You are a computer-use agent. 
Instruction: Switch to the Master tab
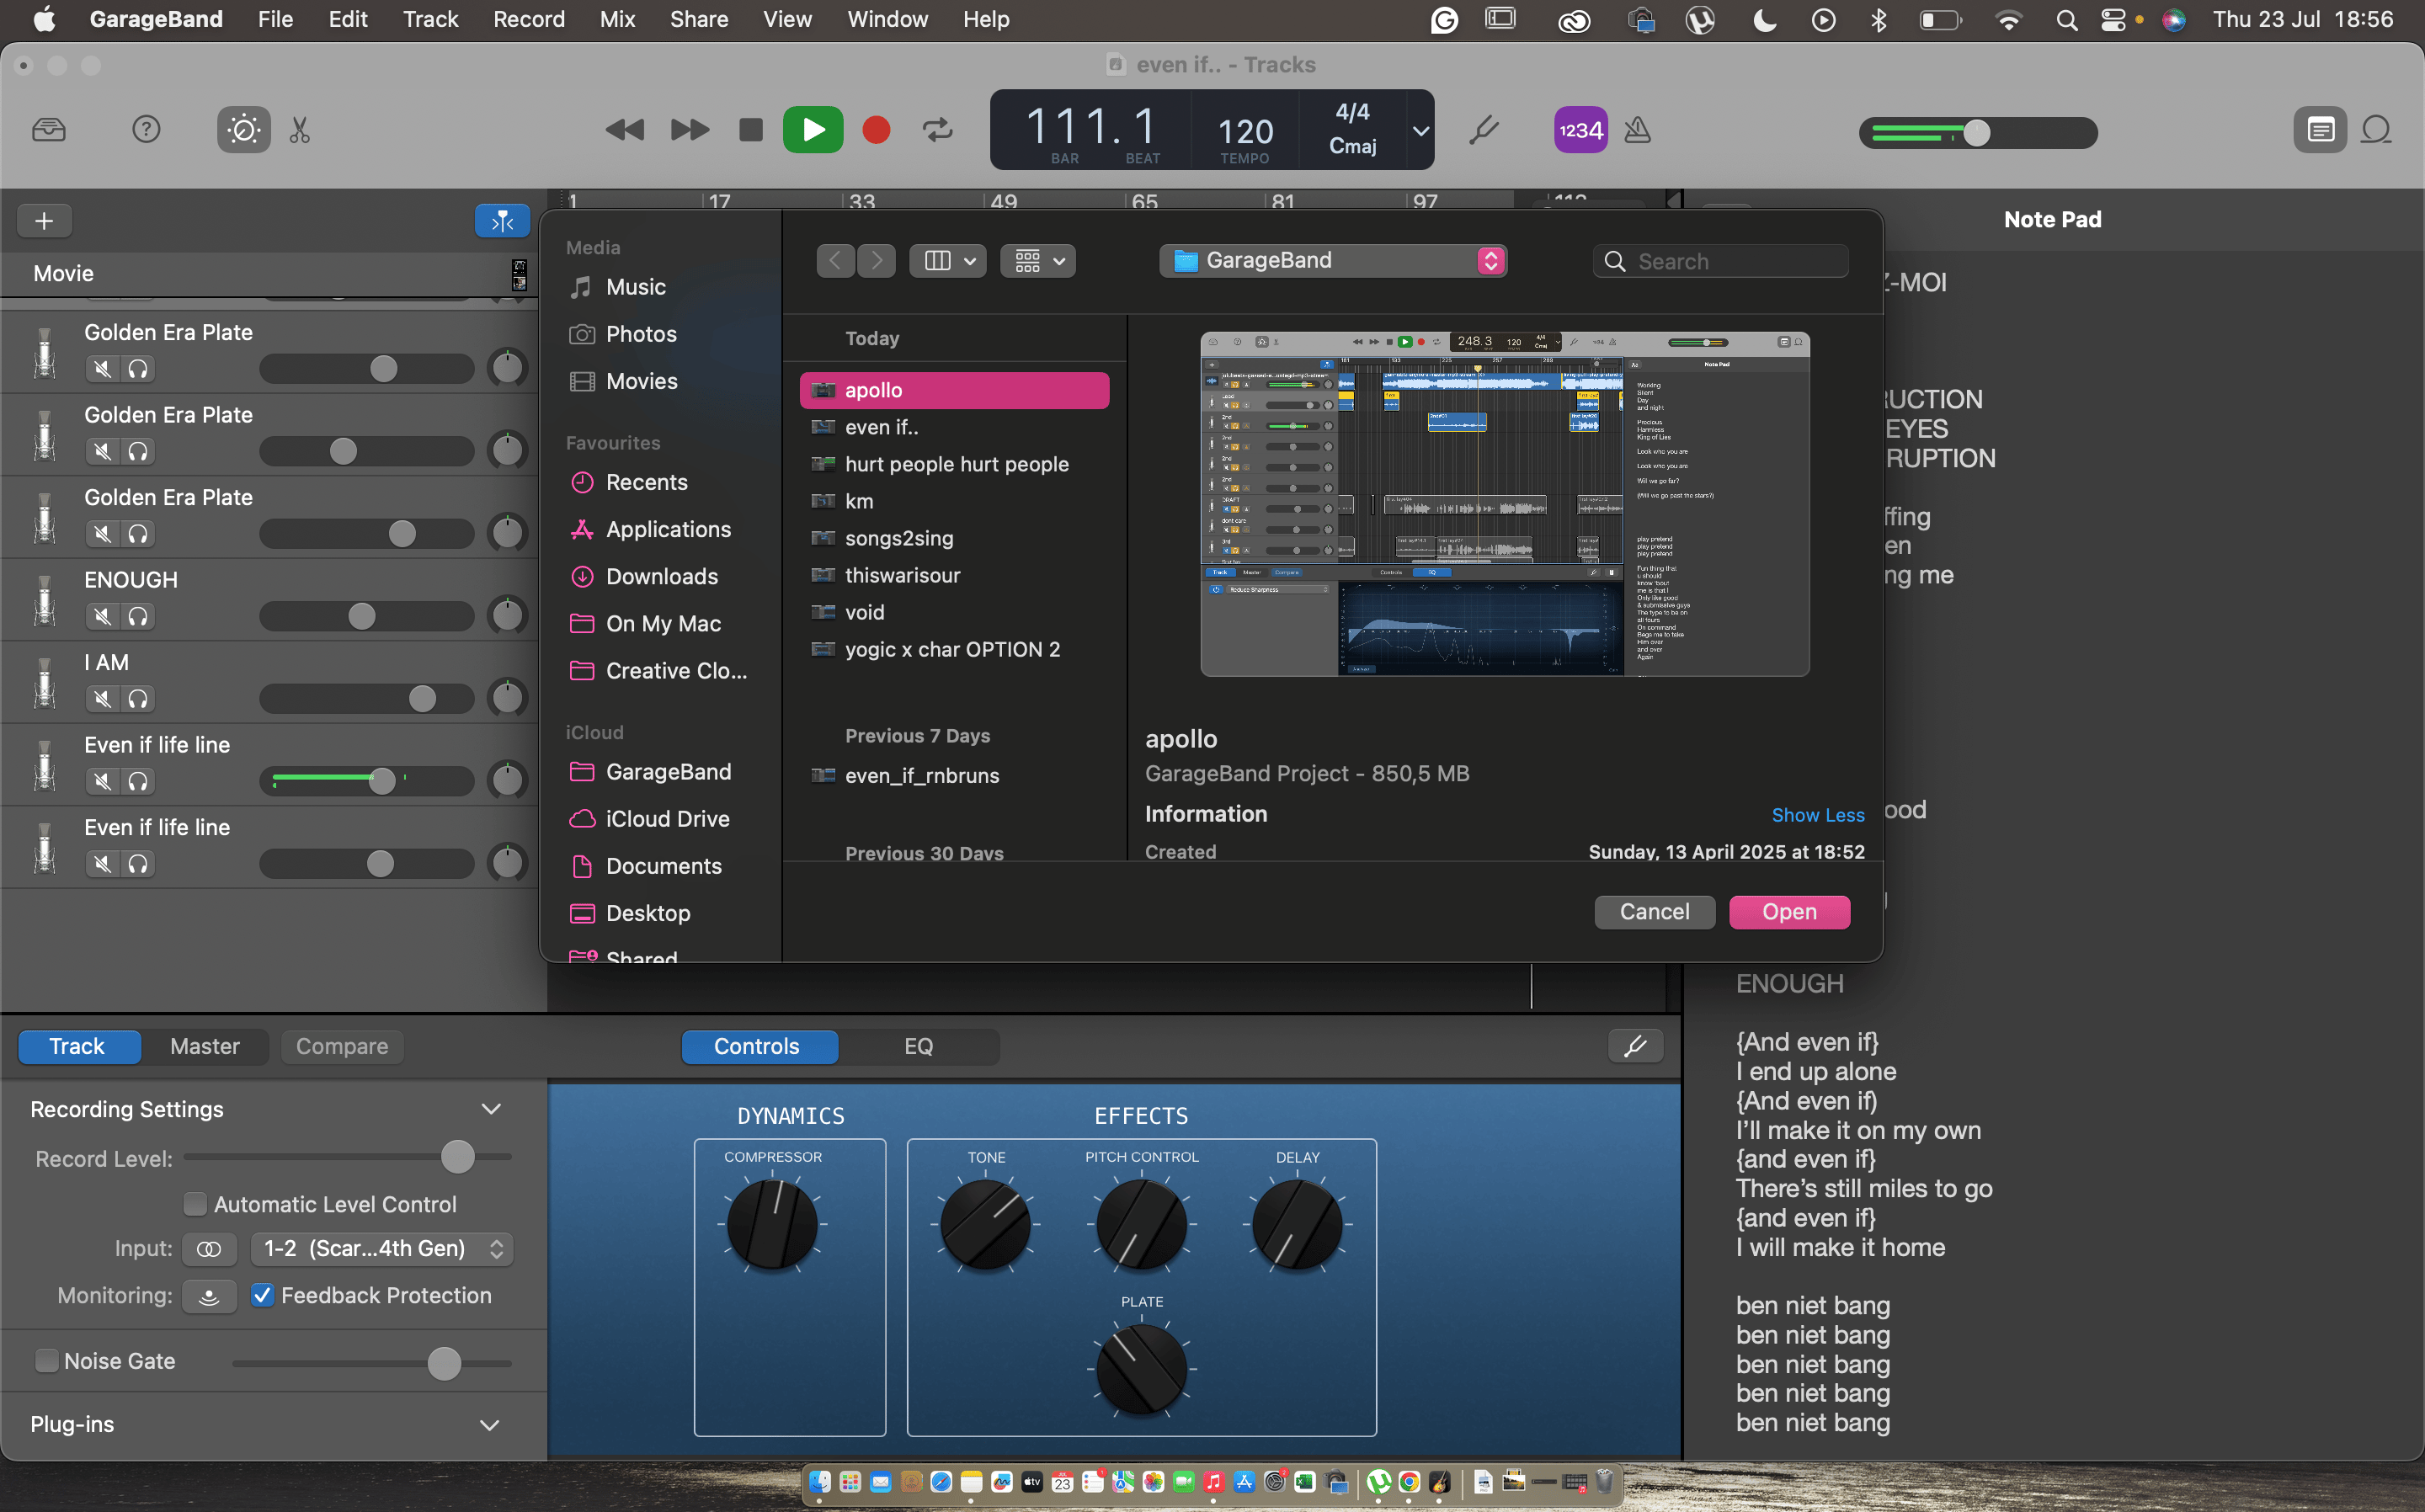click(205, 1046)
